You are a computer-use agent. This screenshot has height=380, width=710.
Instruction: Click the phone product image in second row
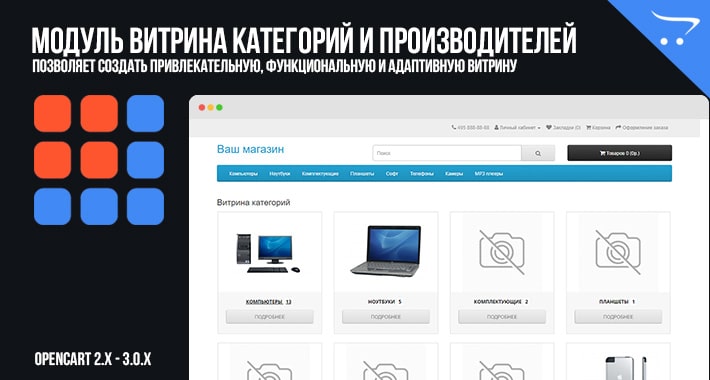[x=626, y=367]
